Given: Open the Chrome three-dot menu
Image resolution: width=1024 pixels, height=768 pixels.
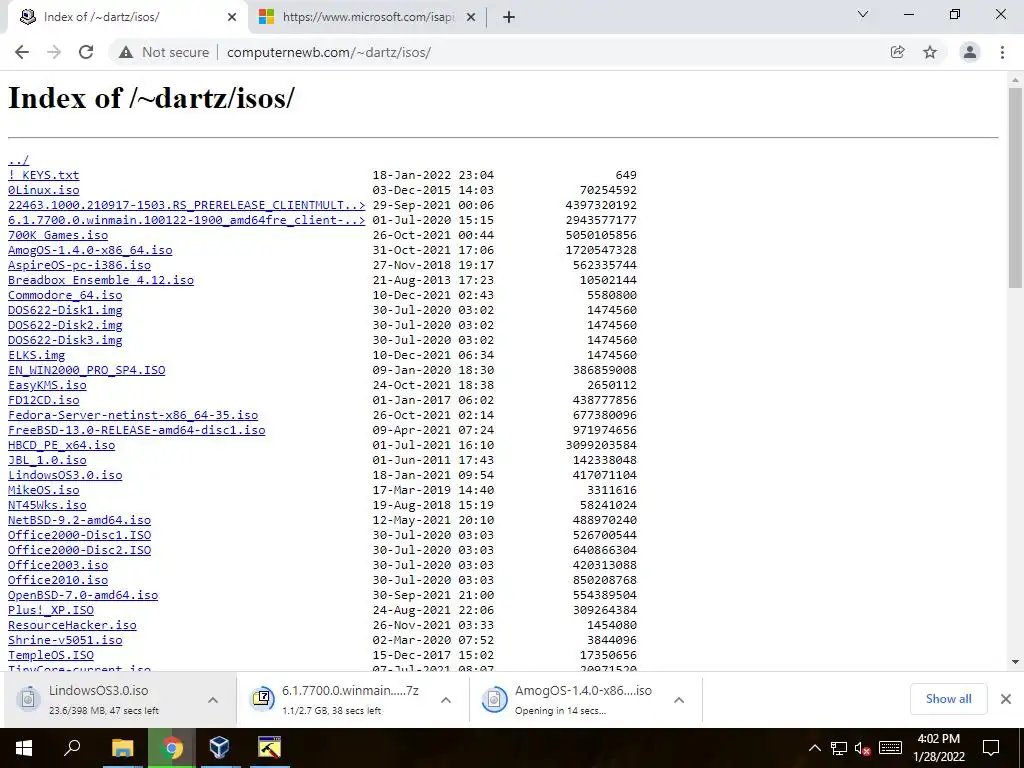Looking at the screenshot, I should (1002, 52).
